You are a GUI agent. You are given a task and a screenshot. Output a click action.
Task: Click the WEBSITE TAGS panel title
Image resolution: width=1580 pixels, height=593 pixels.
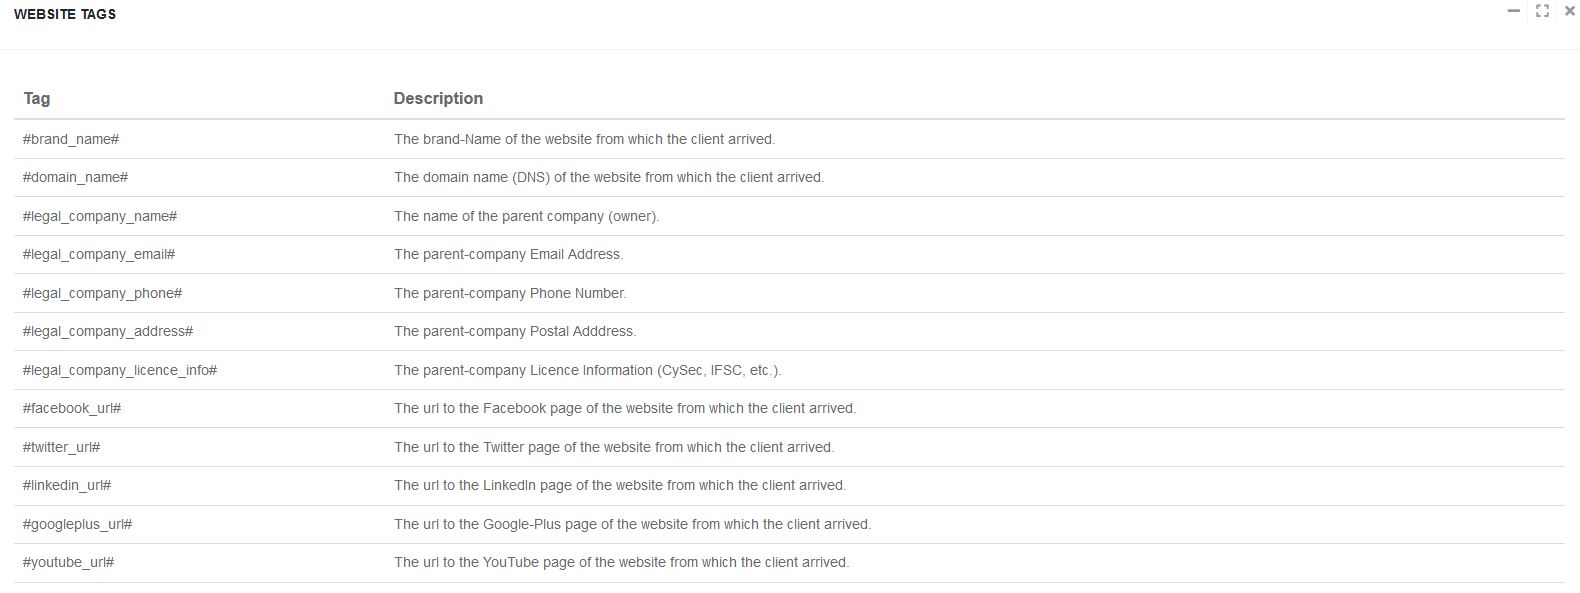65,14
